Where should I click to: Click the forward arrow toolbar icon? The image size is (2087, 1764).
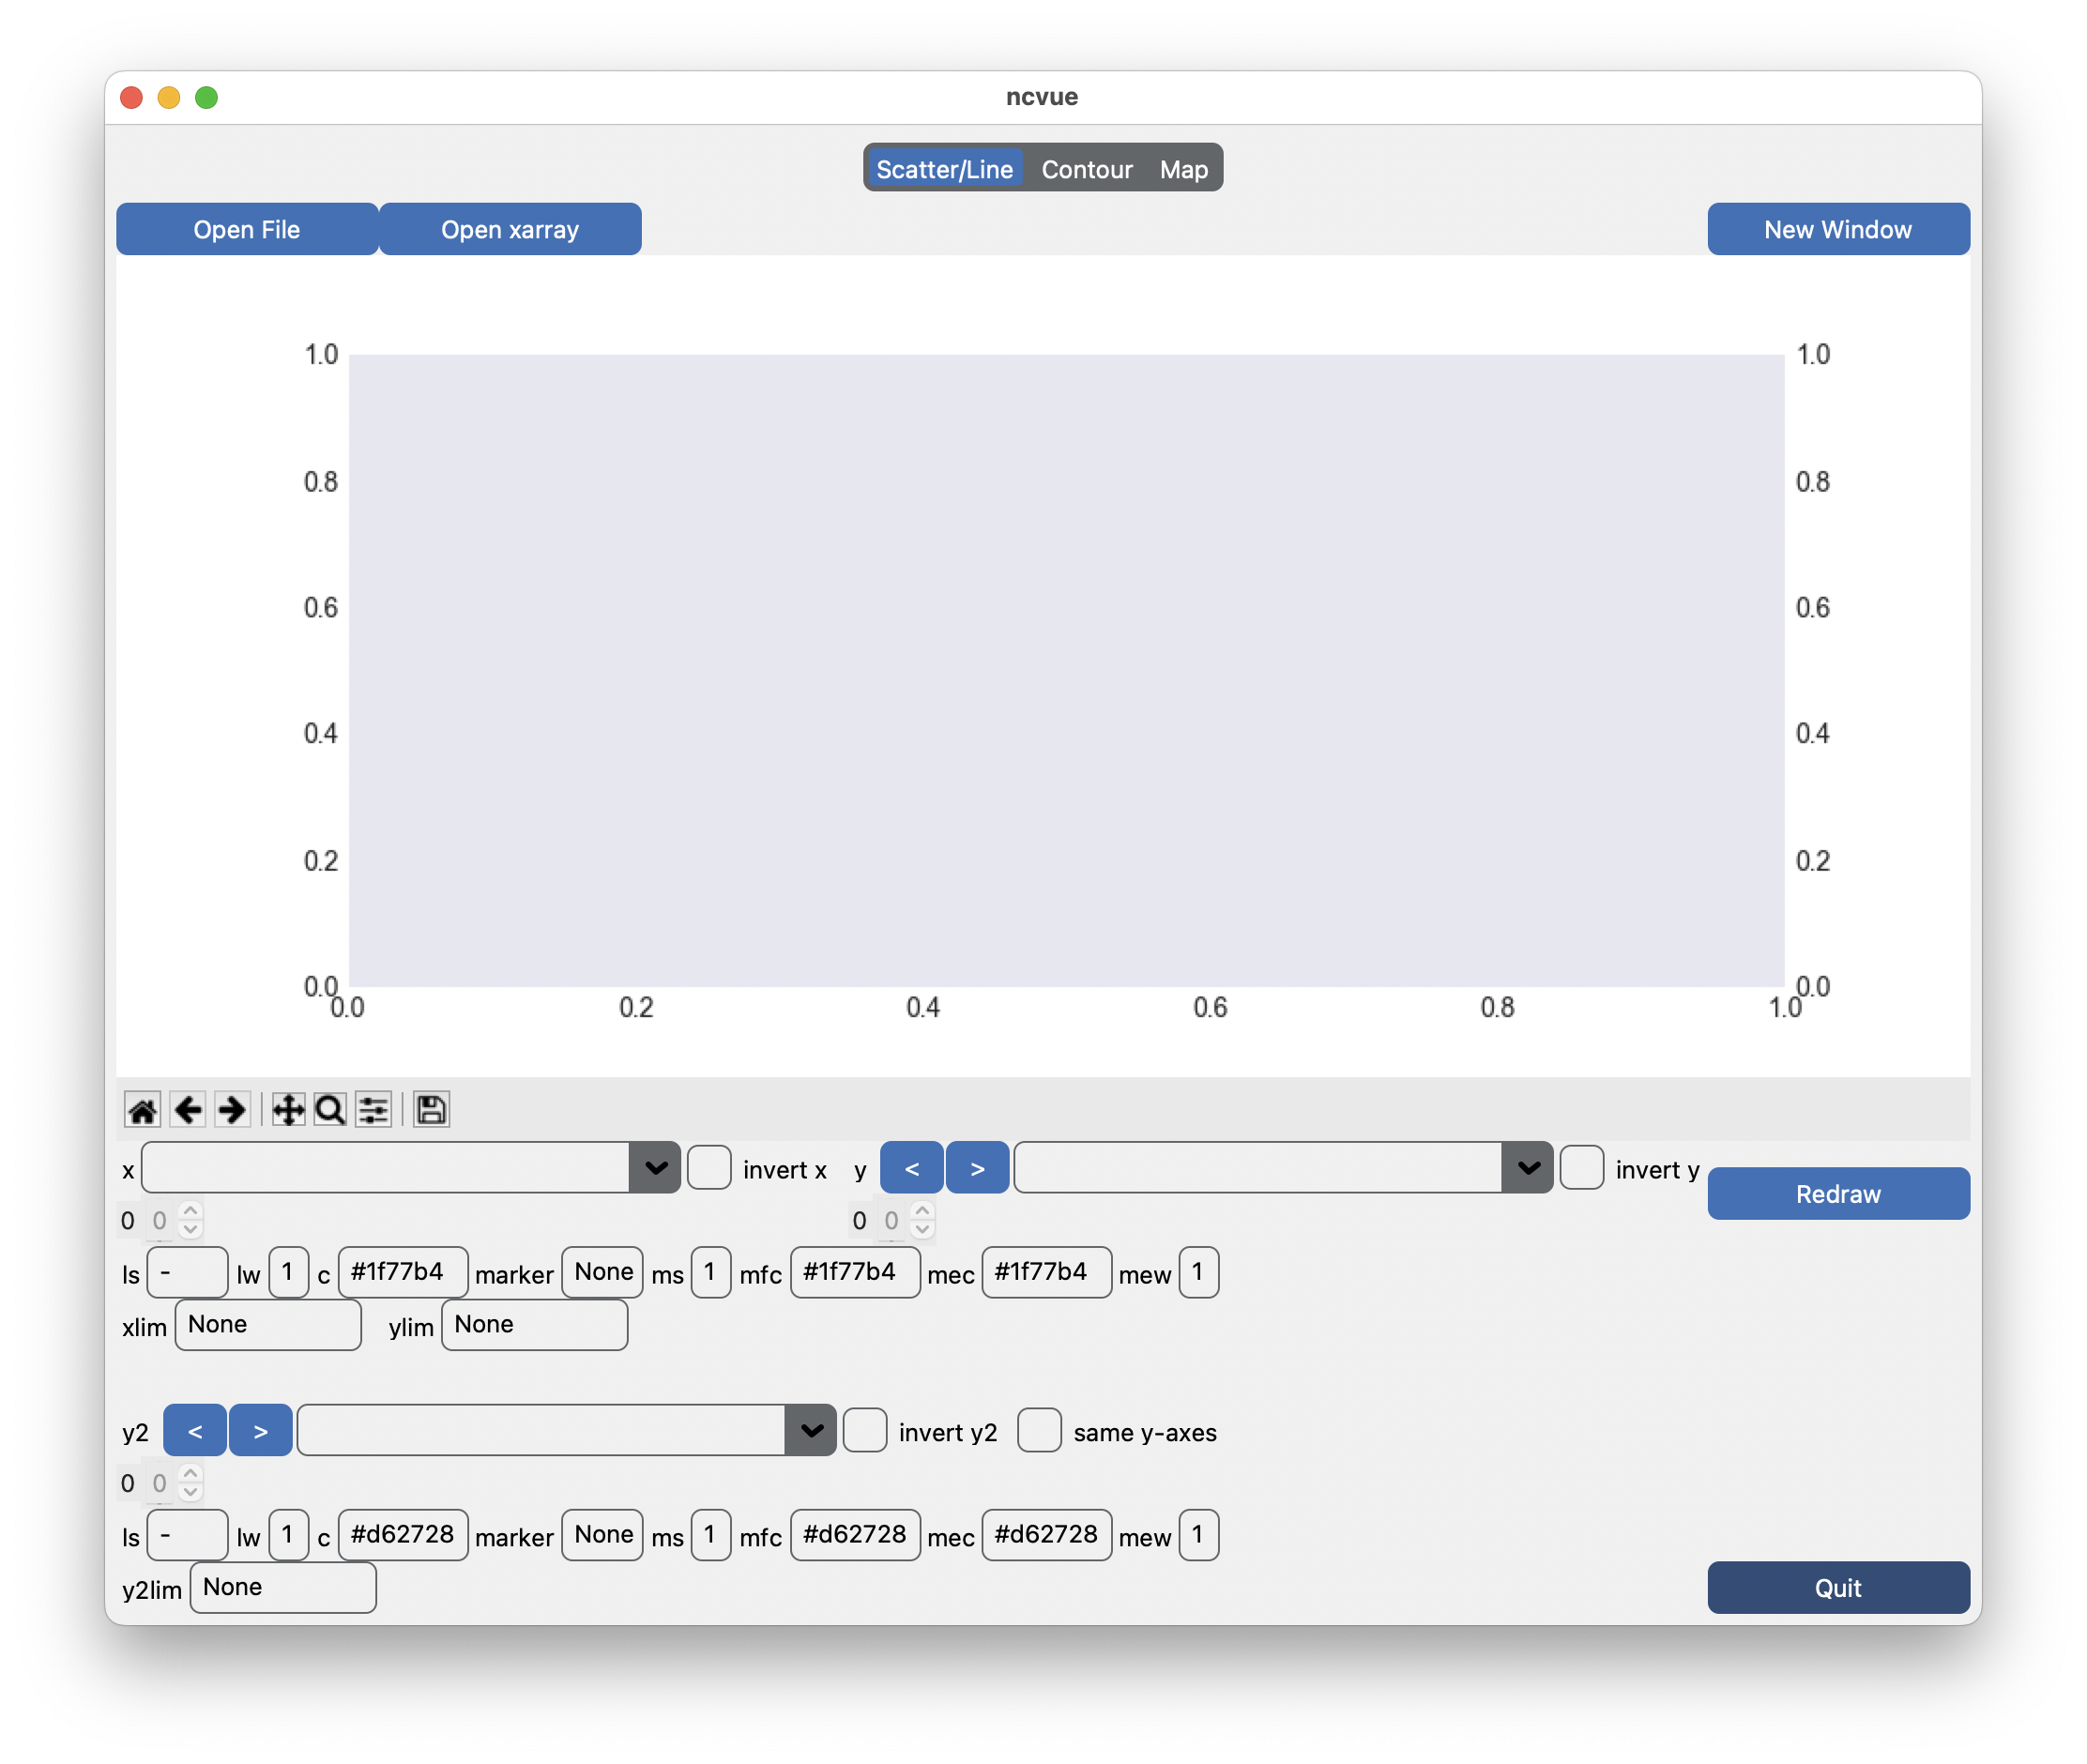click(x=232, y=1110)
